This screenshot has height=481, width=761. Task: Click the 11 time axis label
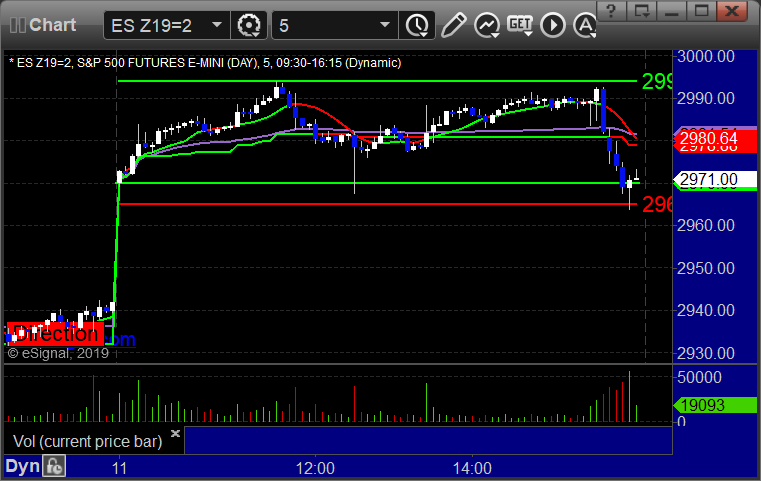tap(119, 468)
